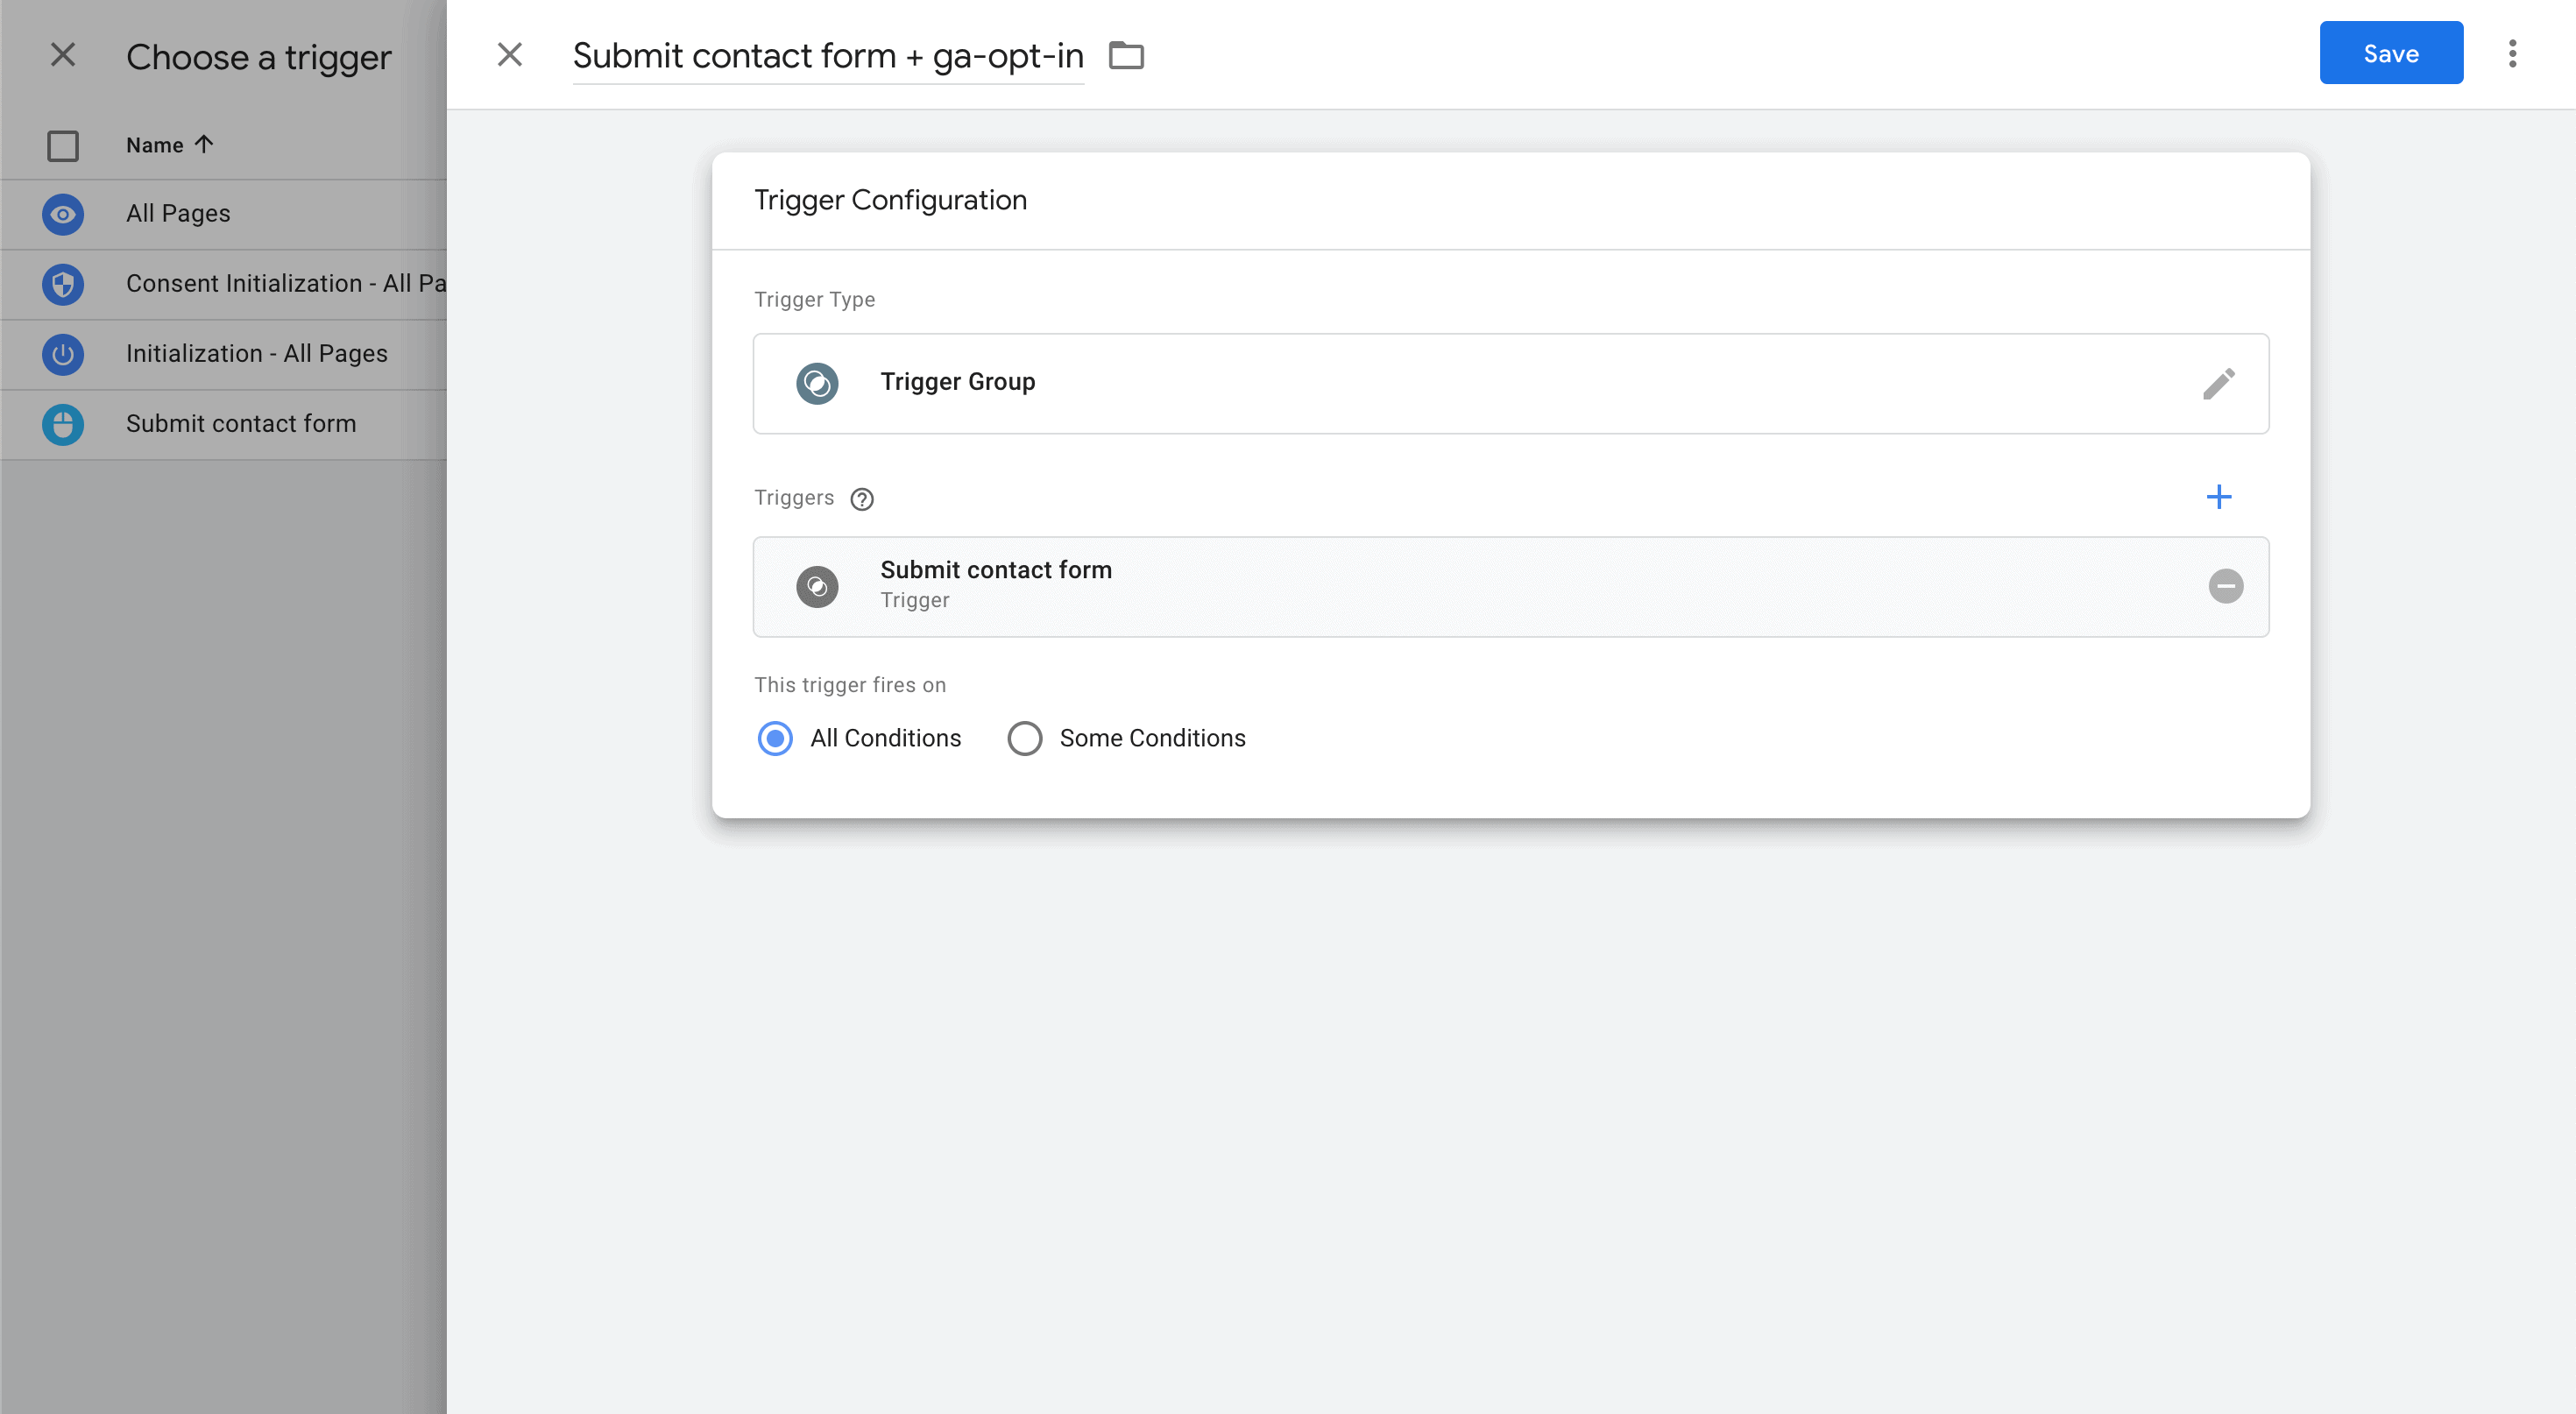The width and height of the screenshot is (2576, 1414).
Task: Remove Submit contact form trigger via minus icon
Action: click(2225, 586)
